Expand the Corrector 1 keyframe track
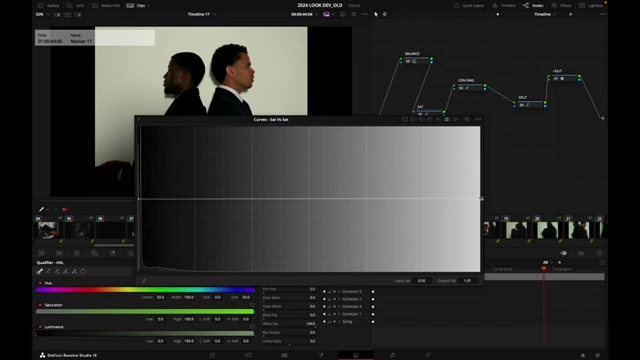Screen dimensions: 640x360 click(x=339, y=314)
